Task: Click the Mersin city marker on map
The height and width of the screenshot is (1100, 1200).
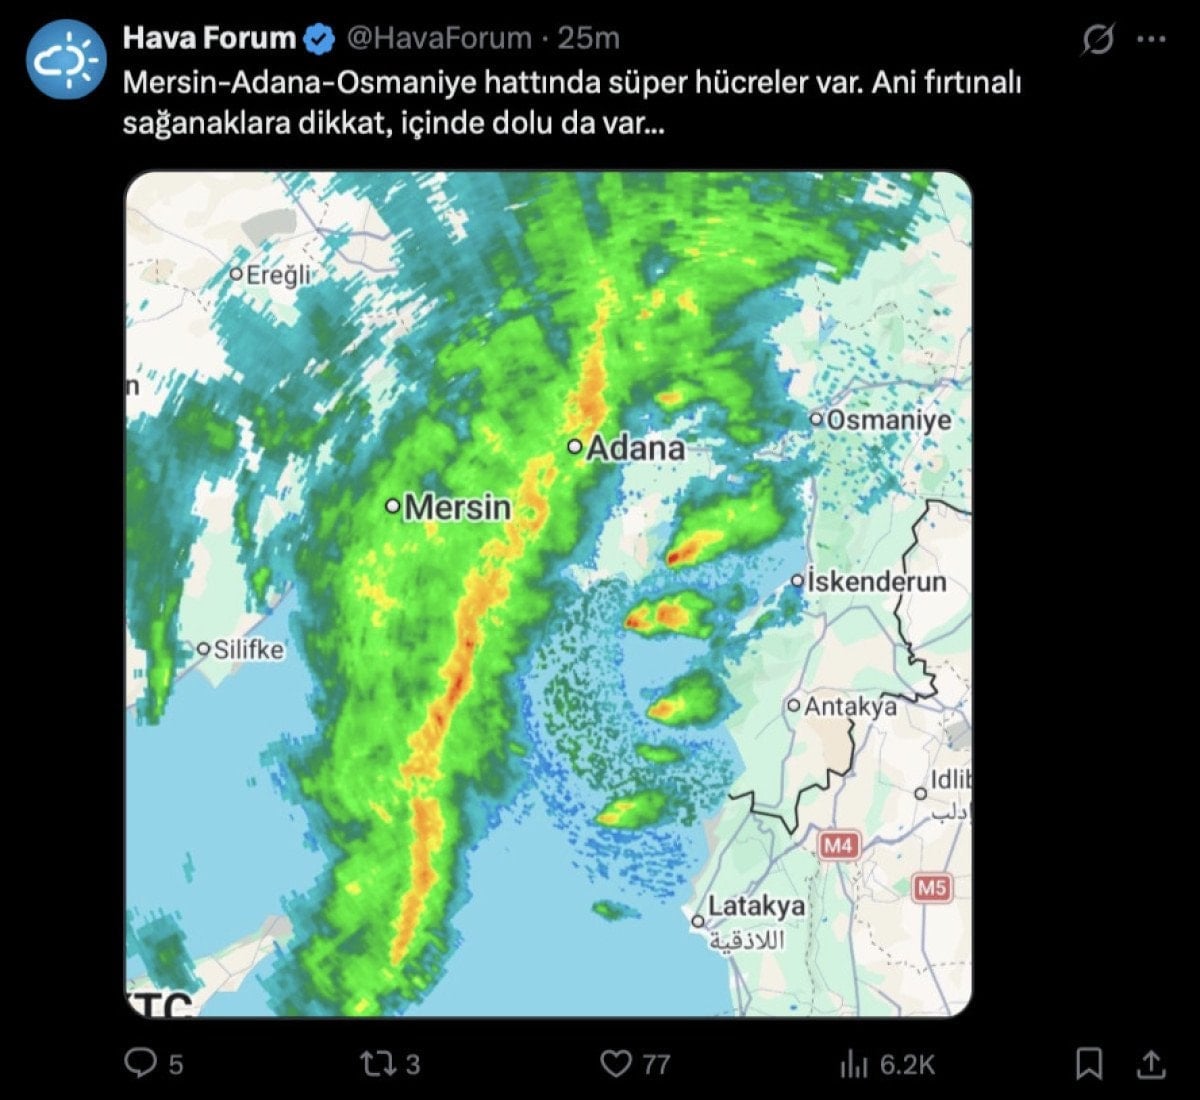Action: coord(393,507)
